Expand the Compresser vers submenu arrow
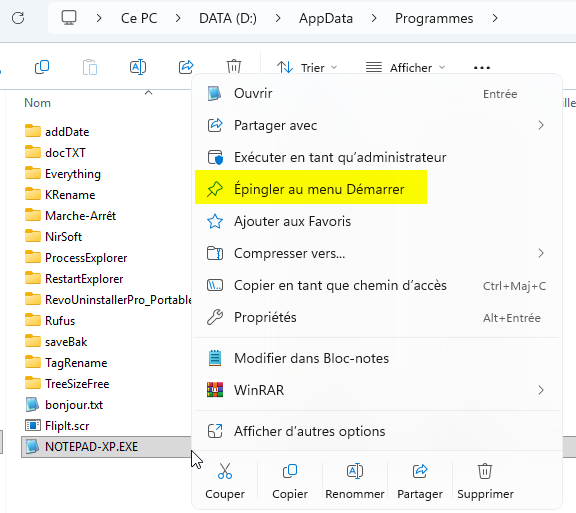 tap(541, 253)
